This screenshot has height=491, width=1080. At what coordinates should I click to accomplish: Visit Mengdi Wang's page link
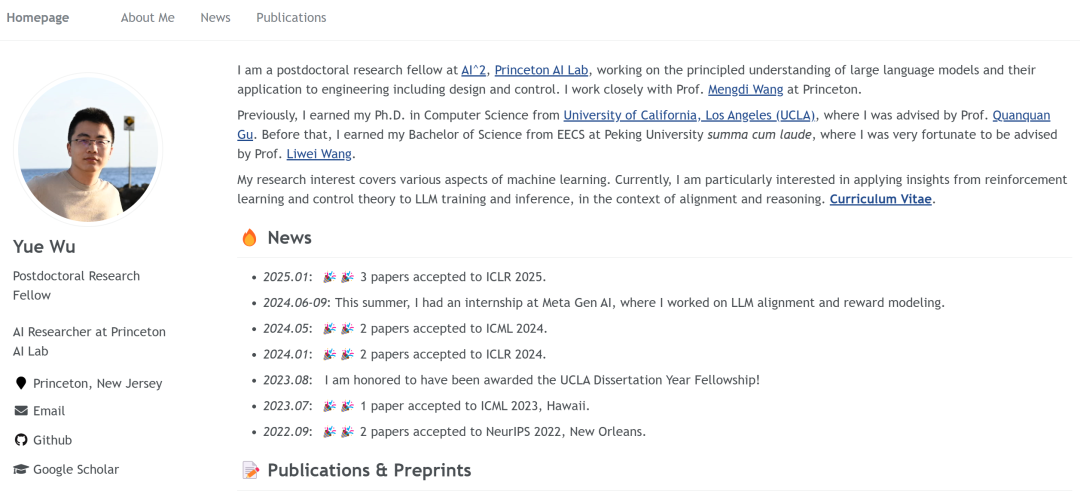pos(745,90)
